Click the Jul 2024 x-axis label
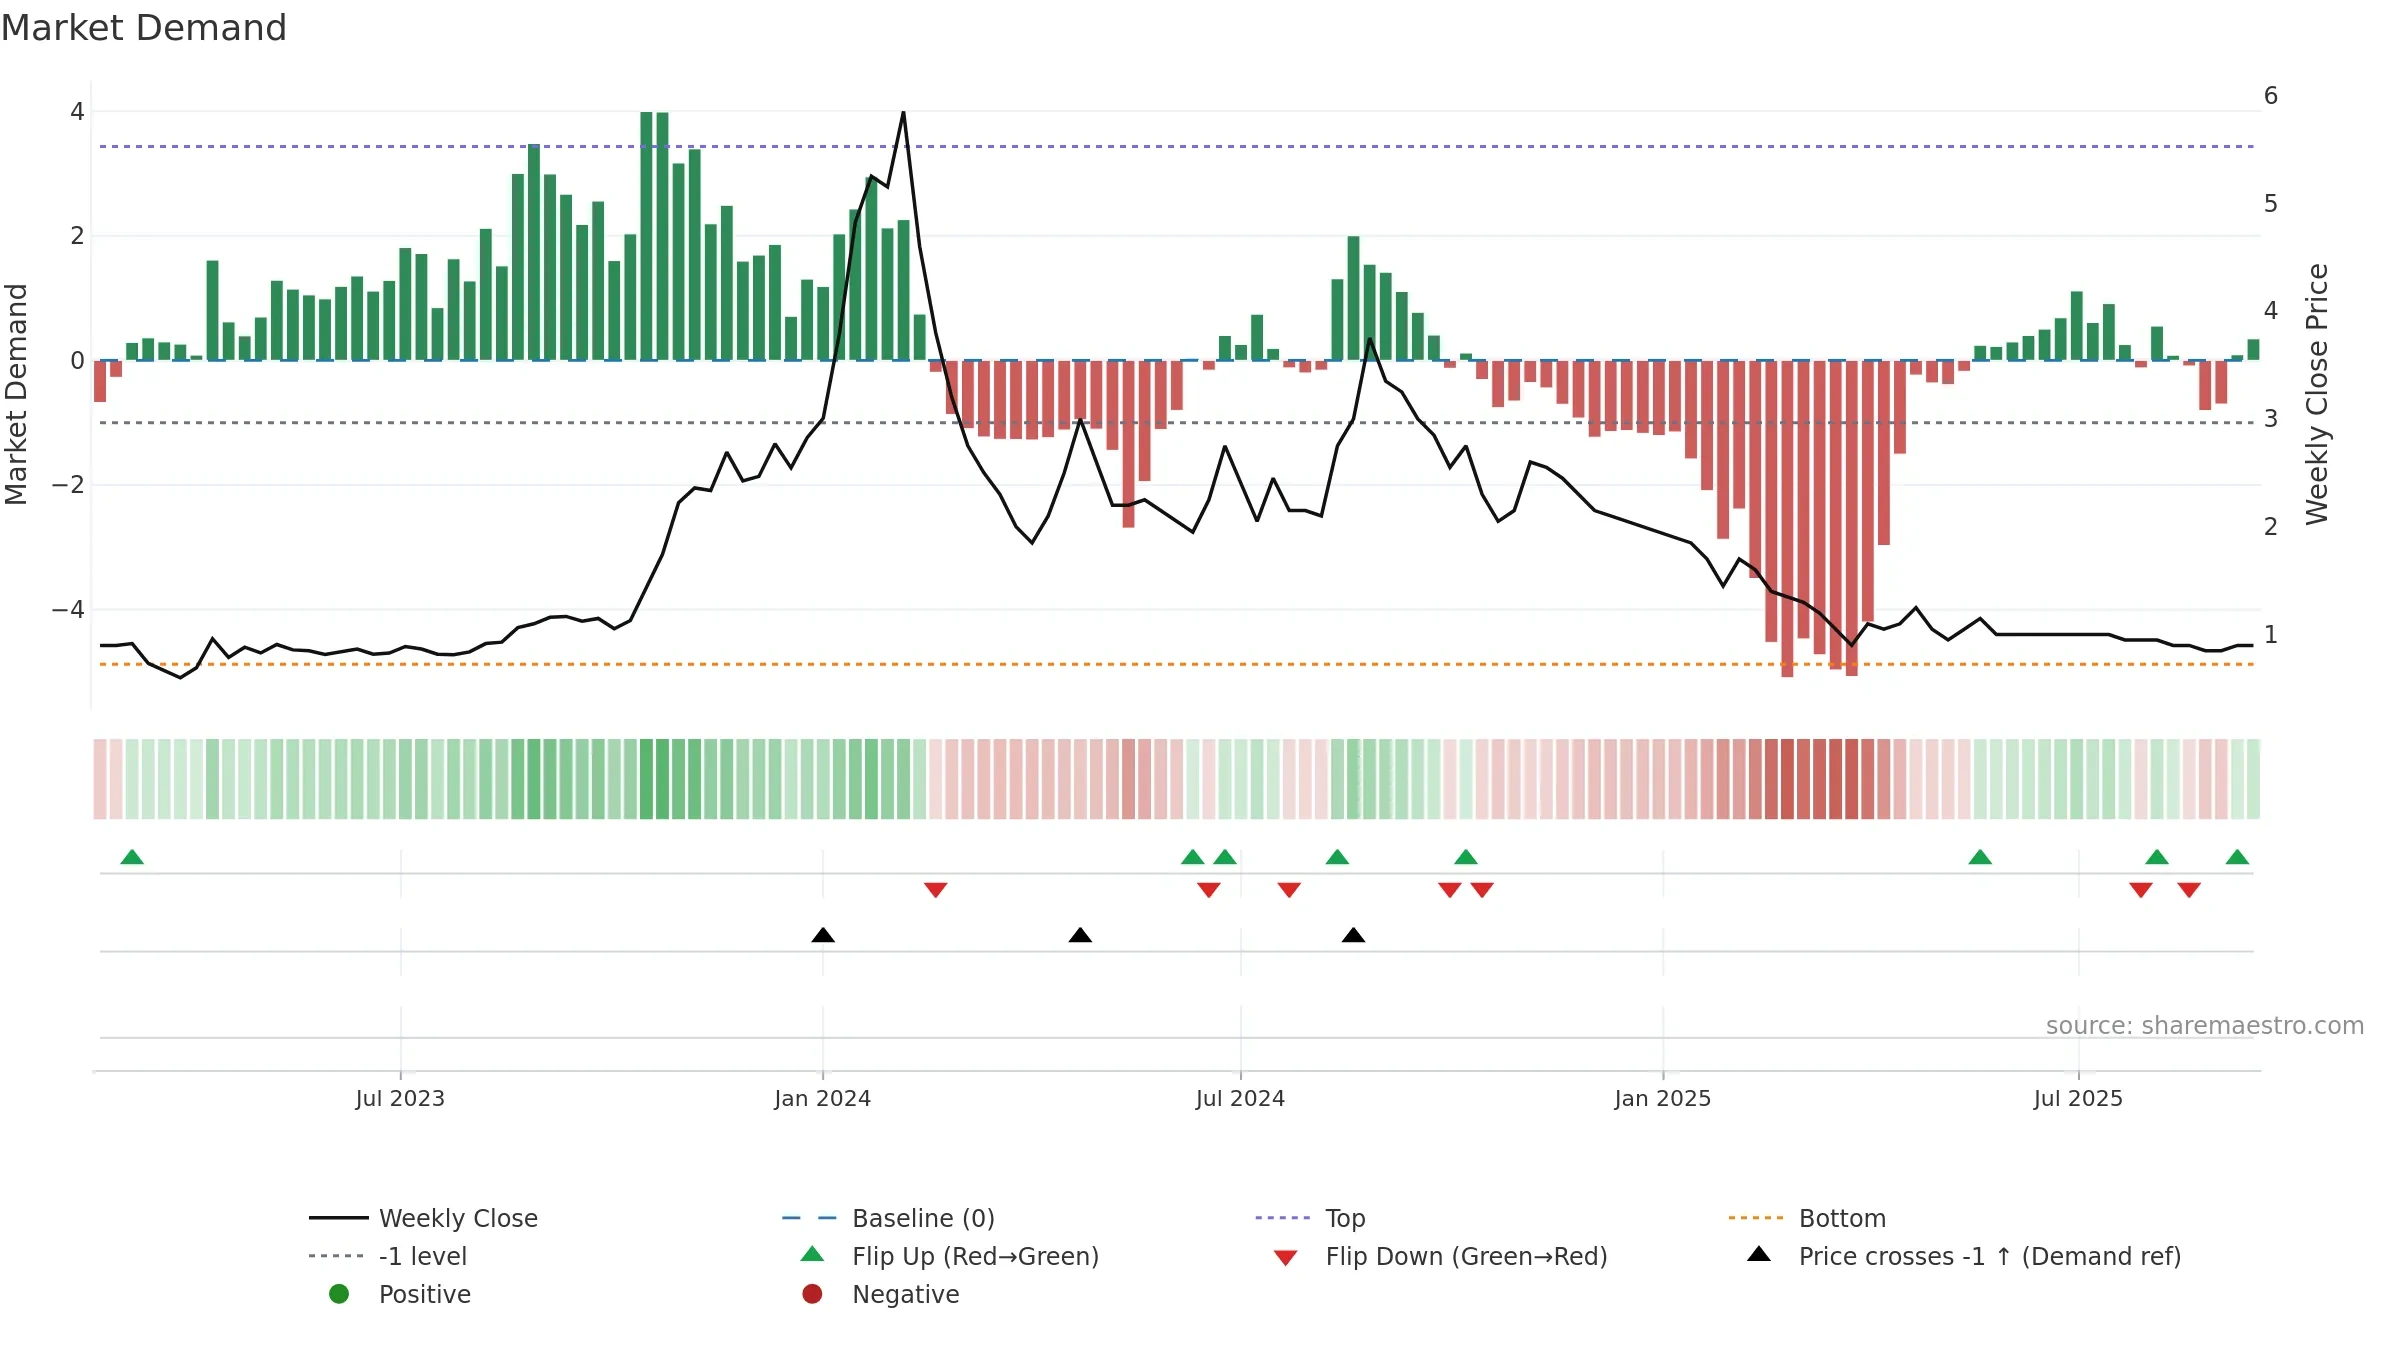 coord(1241,1099)
